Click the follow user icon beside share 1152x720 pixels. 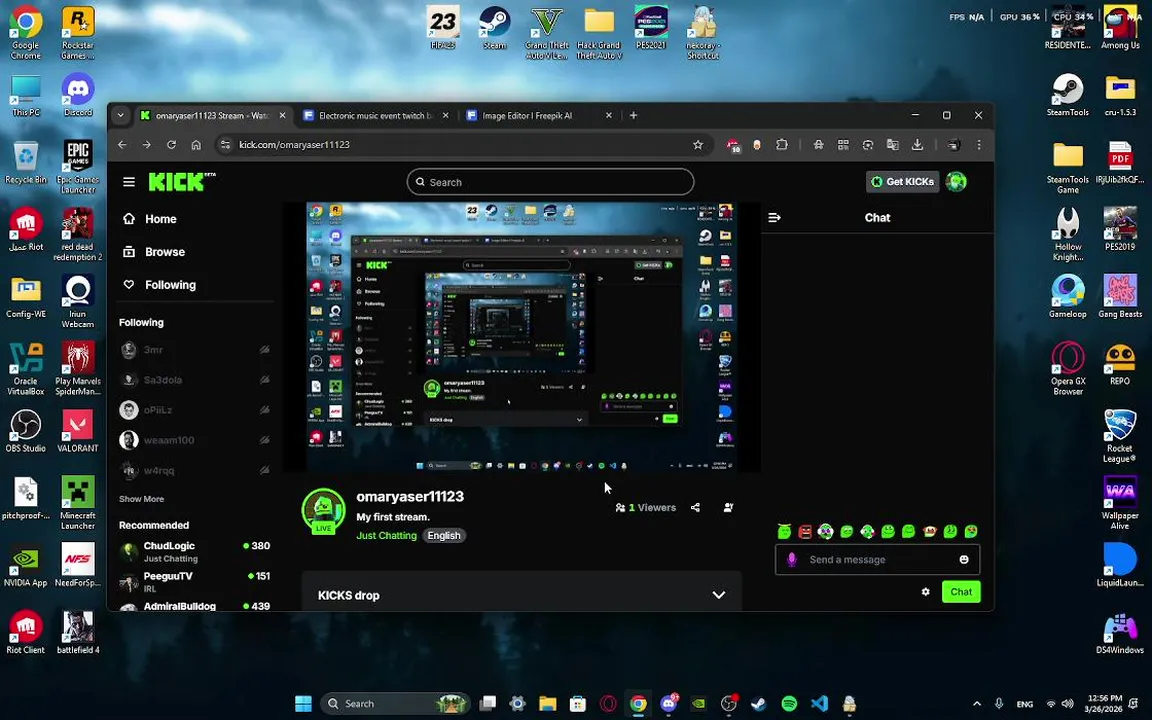(728, 508)
